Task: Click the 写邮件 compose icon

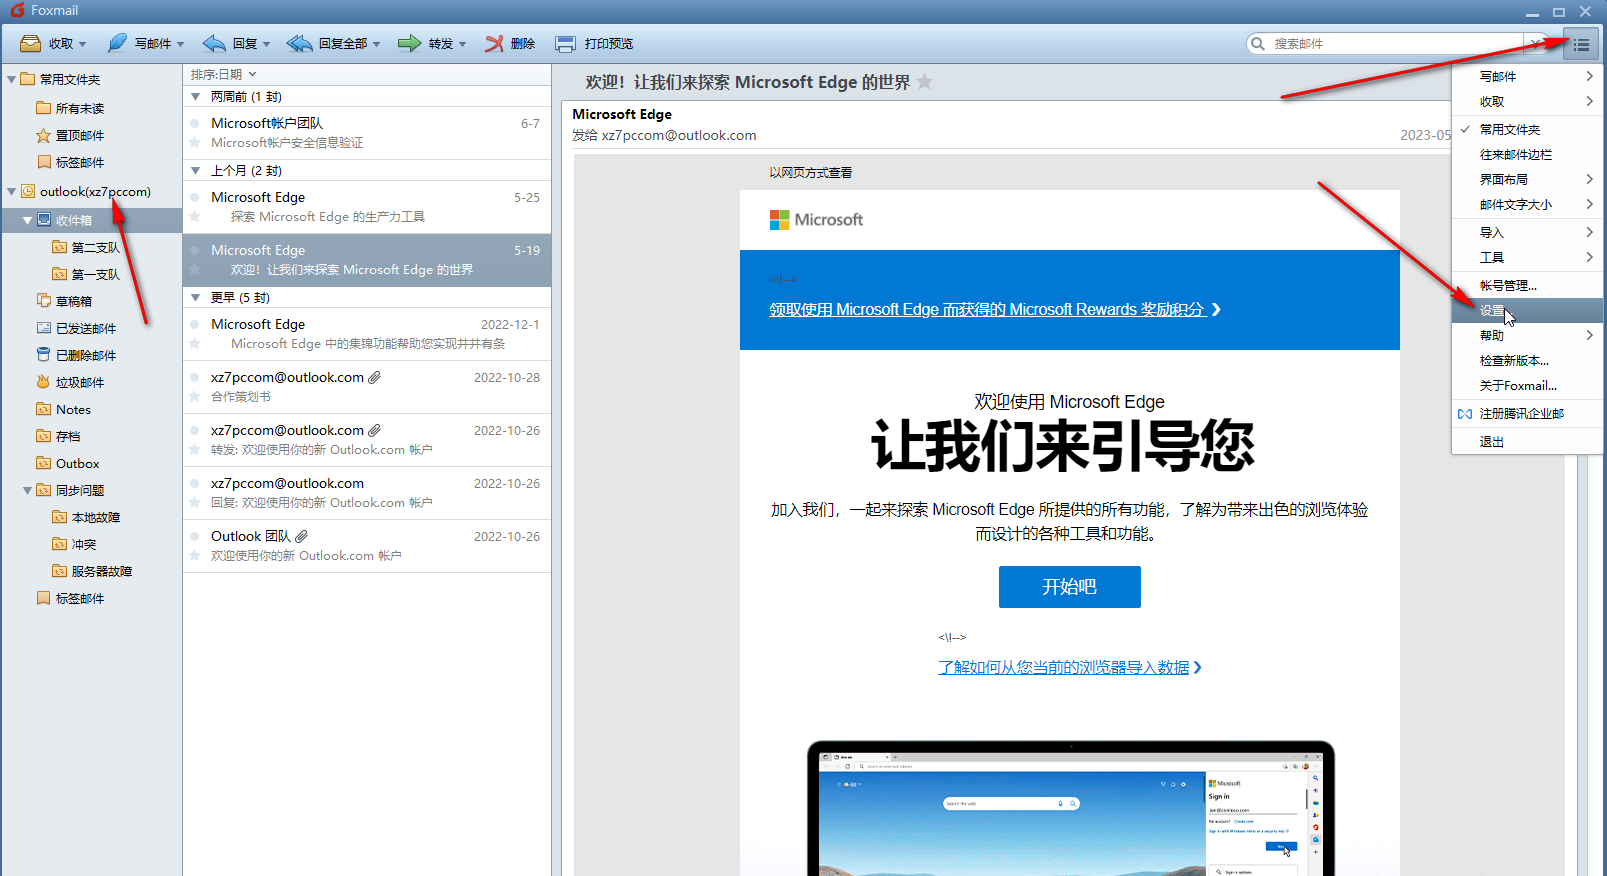Action: pyautogui.click(x=117, y=43)
